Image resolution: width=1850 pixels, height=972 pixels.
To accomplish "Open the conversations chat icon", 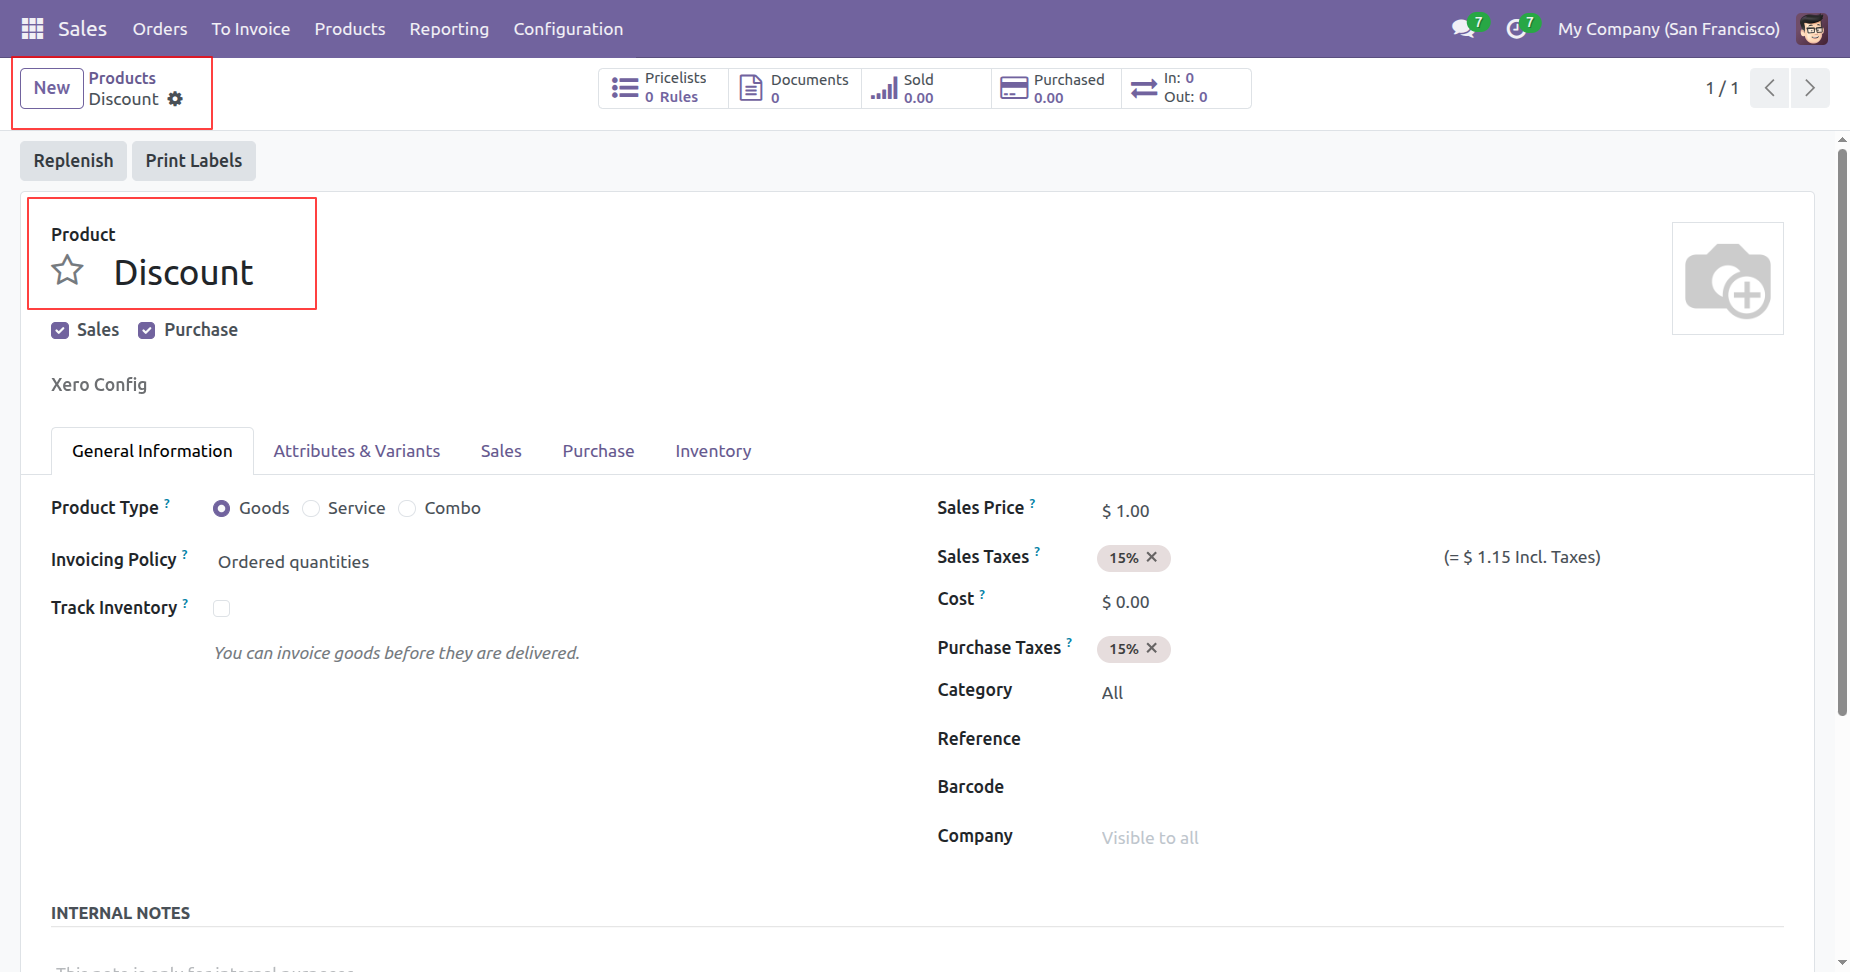I will 1463,29.
